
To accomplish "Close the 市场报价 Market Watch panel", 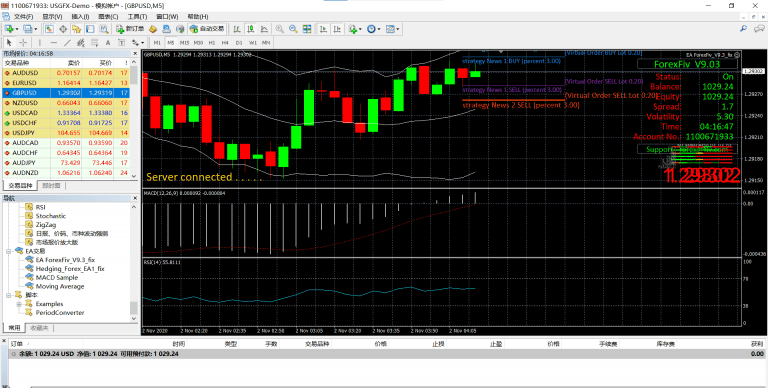I will (135, 53).
